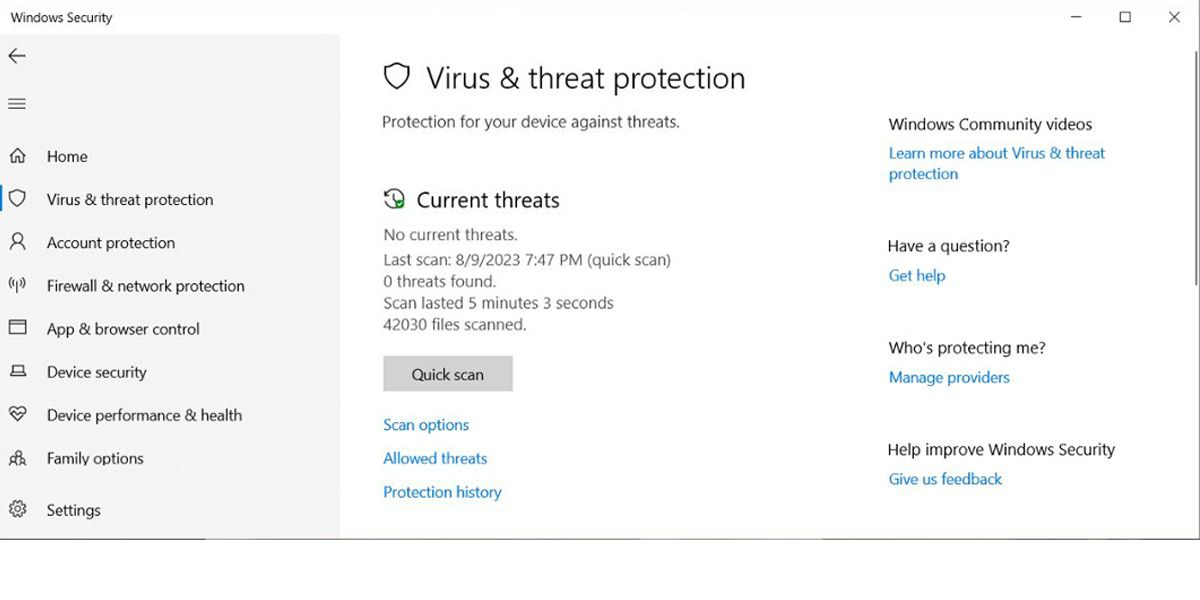Select the shield icon in sidebar

pyautogui.click(x=17, y=199)
